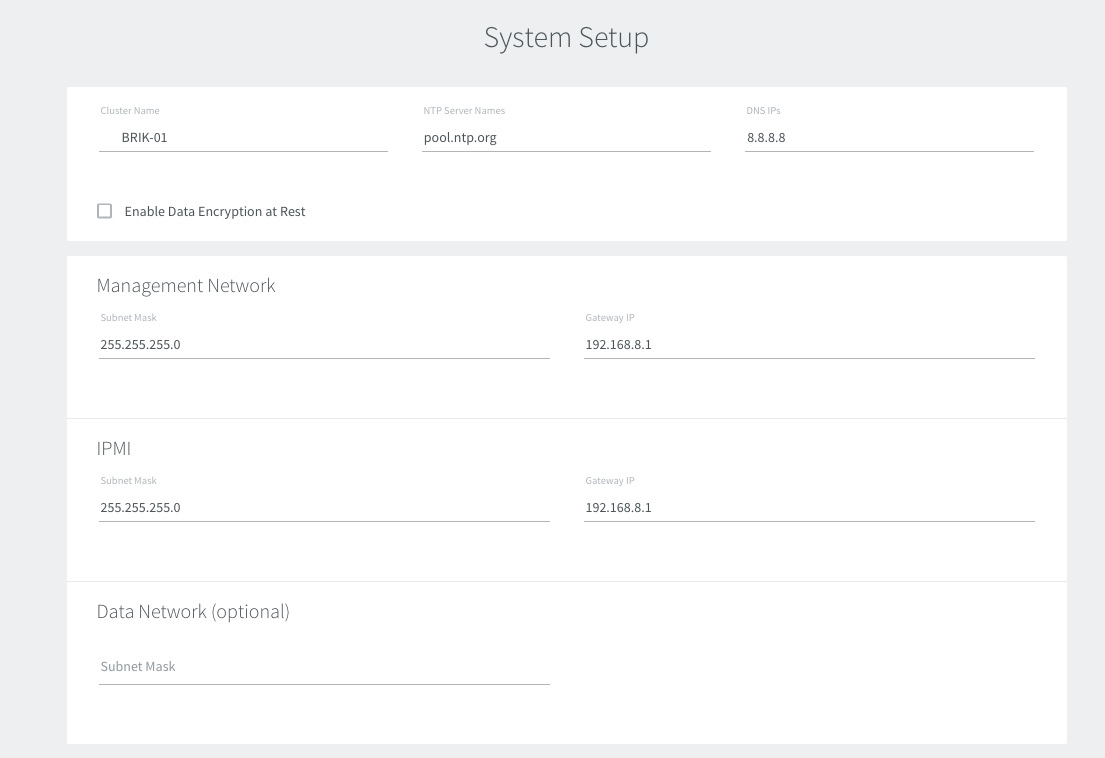Click the IPMI section heading
The width and height of the screenshot is (1105, 758).
pyautogui.click(x=113, y=448)
